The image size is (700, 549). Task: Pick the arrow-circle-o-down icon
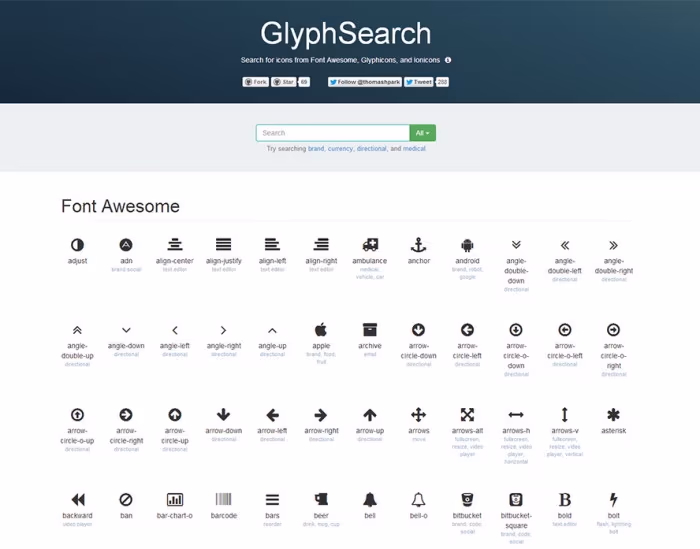click(x=516, y=330)
